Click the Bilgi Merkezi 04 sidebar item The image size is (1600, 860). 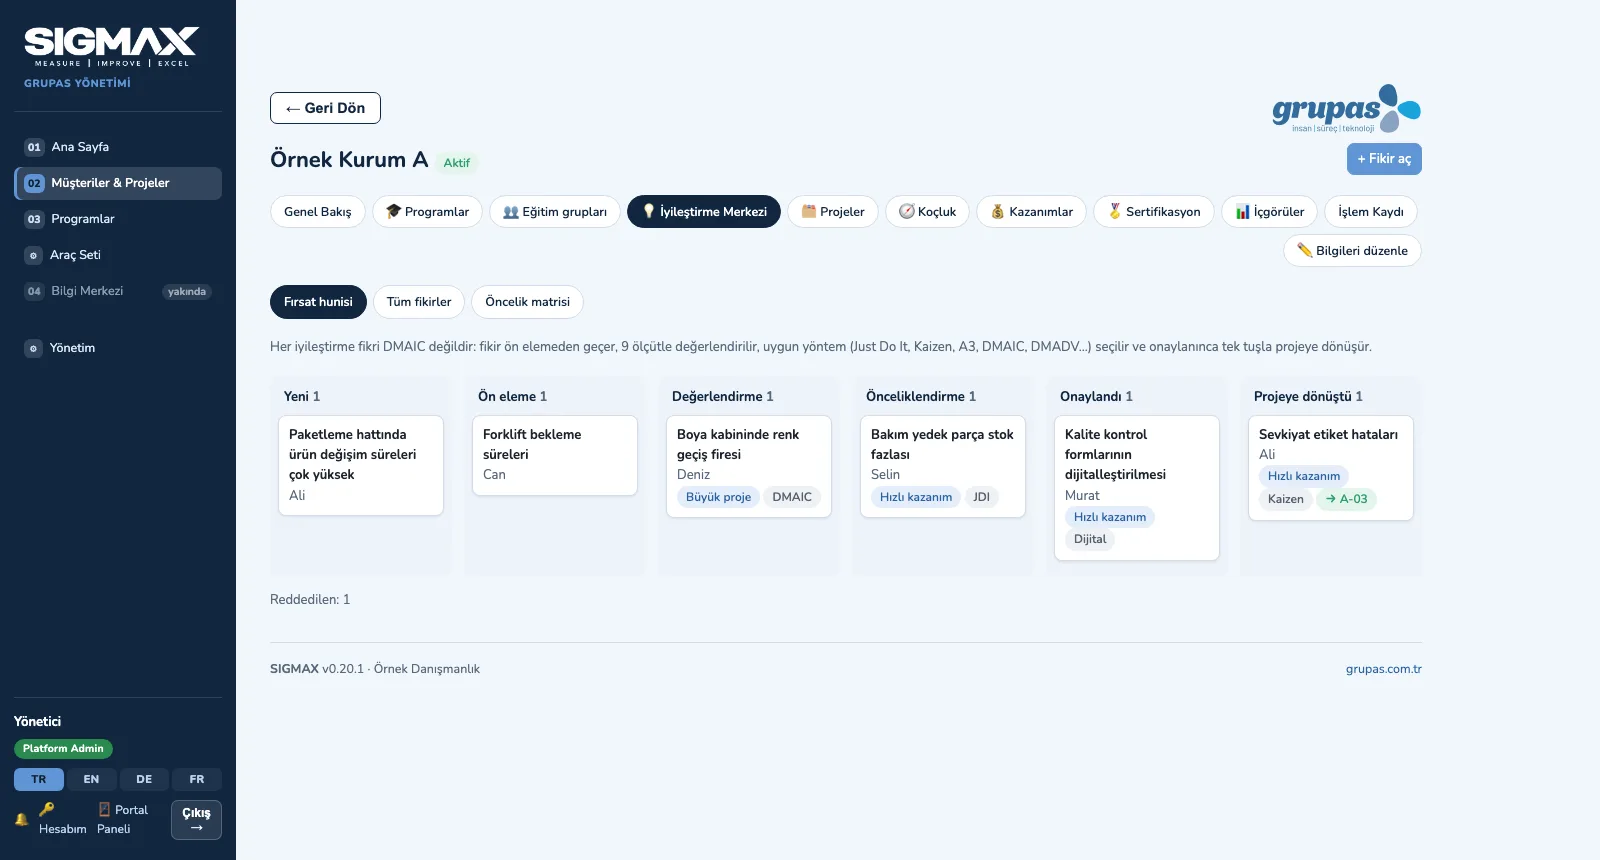click(118, 291)
